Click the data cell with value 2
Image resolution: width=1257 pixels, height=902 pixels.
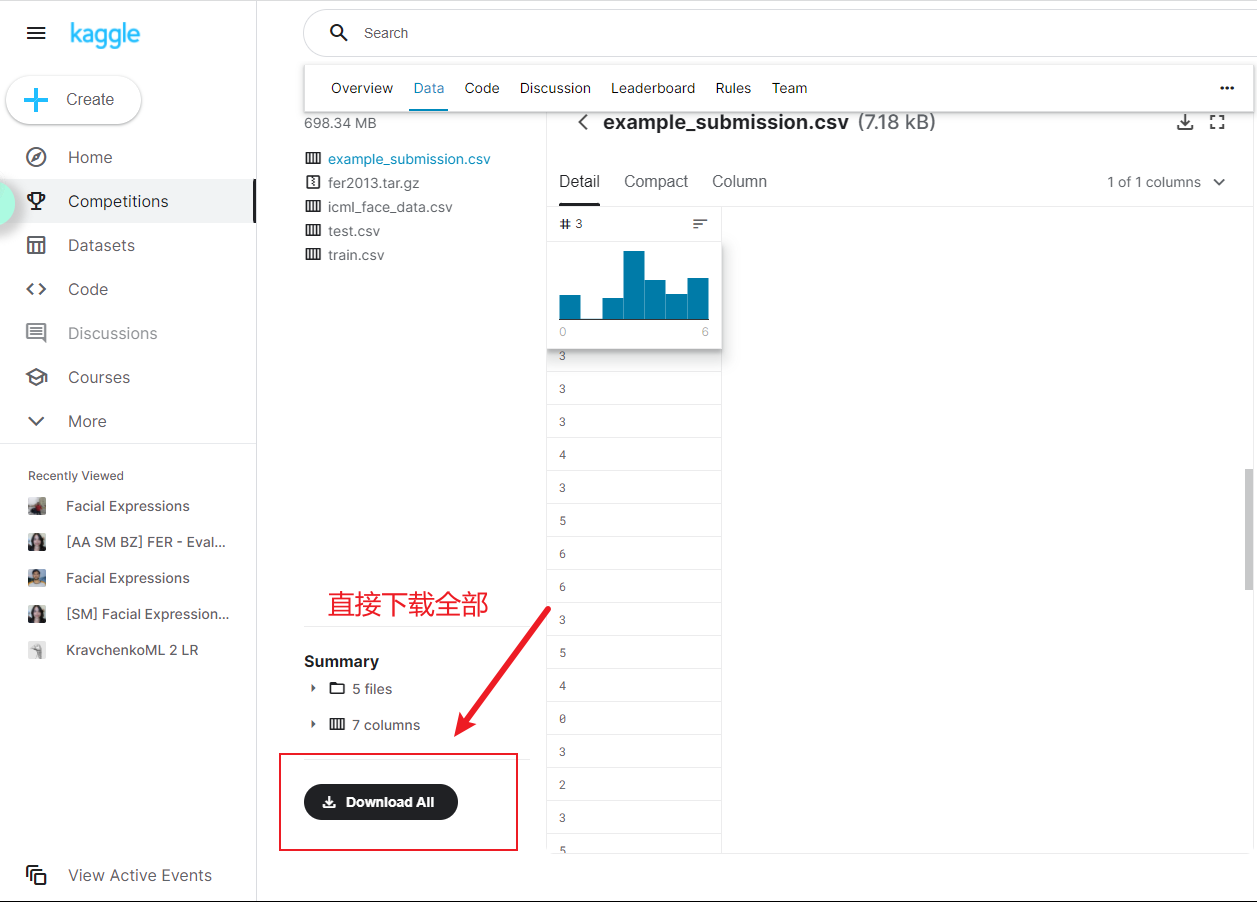[x=634, y=785]
